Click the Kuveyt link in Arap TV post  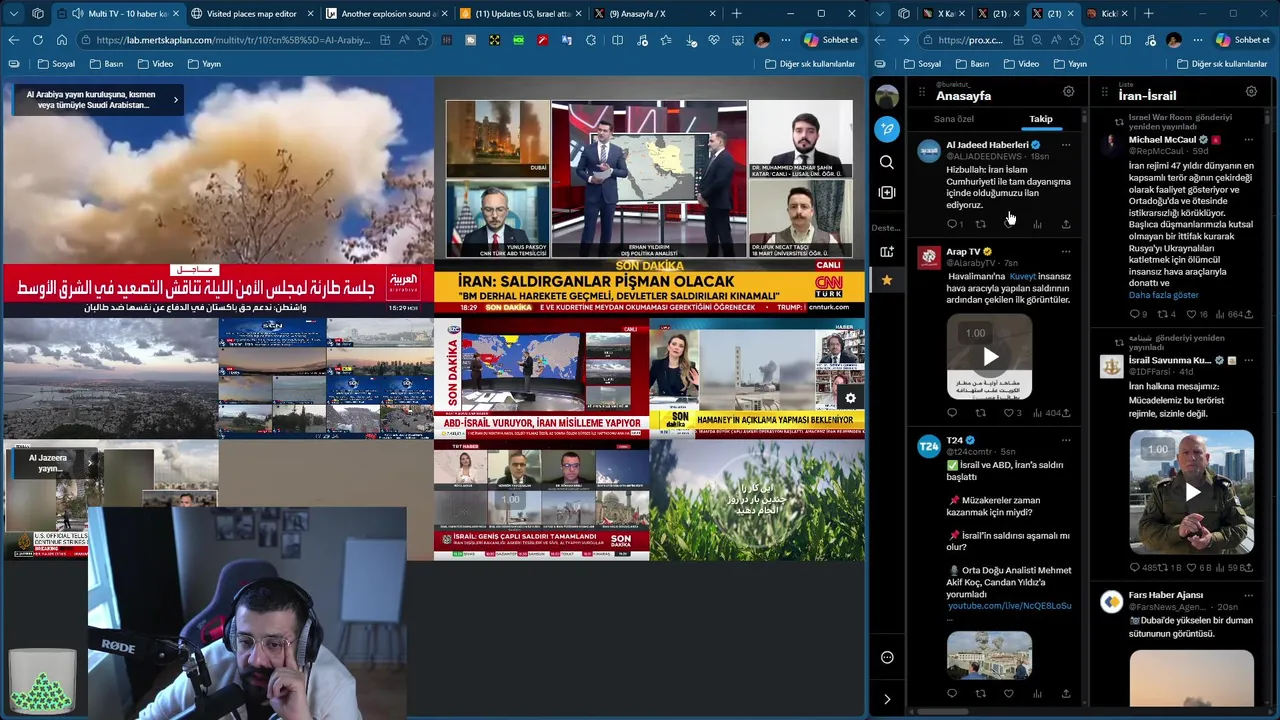(1022, 276)
